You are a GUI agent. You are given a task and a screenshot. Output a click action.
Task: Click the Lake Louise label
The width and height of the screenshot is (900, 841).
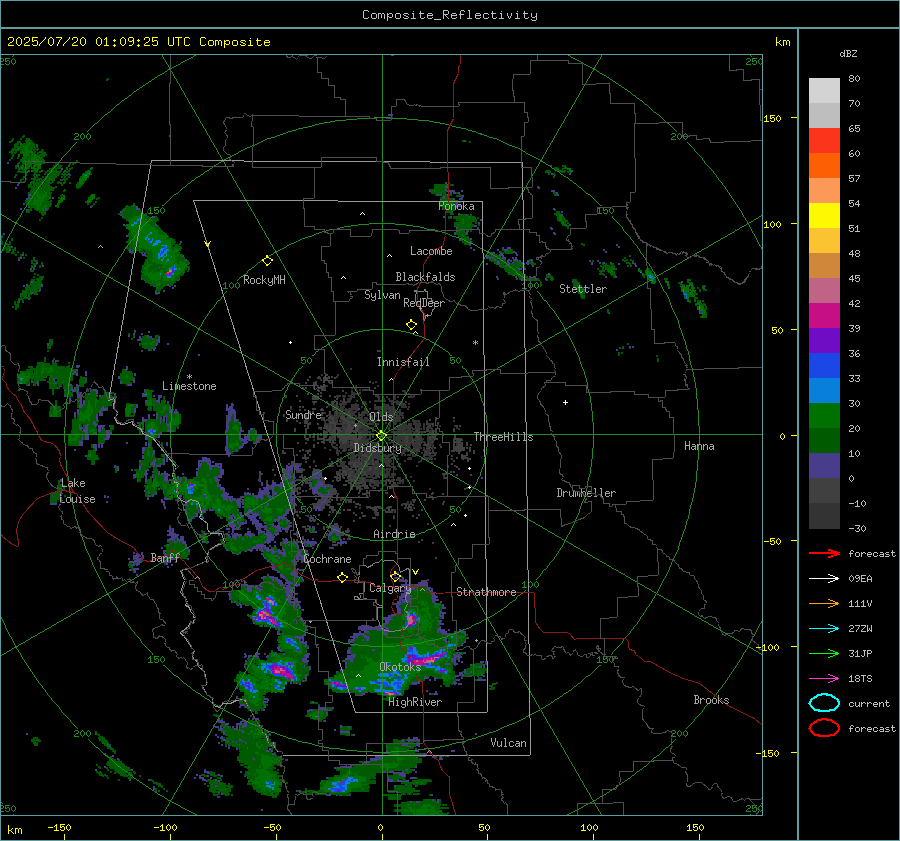[77, 491]
